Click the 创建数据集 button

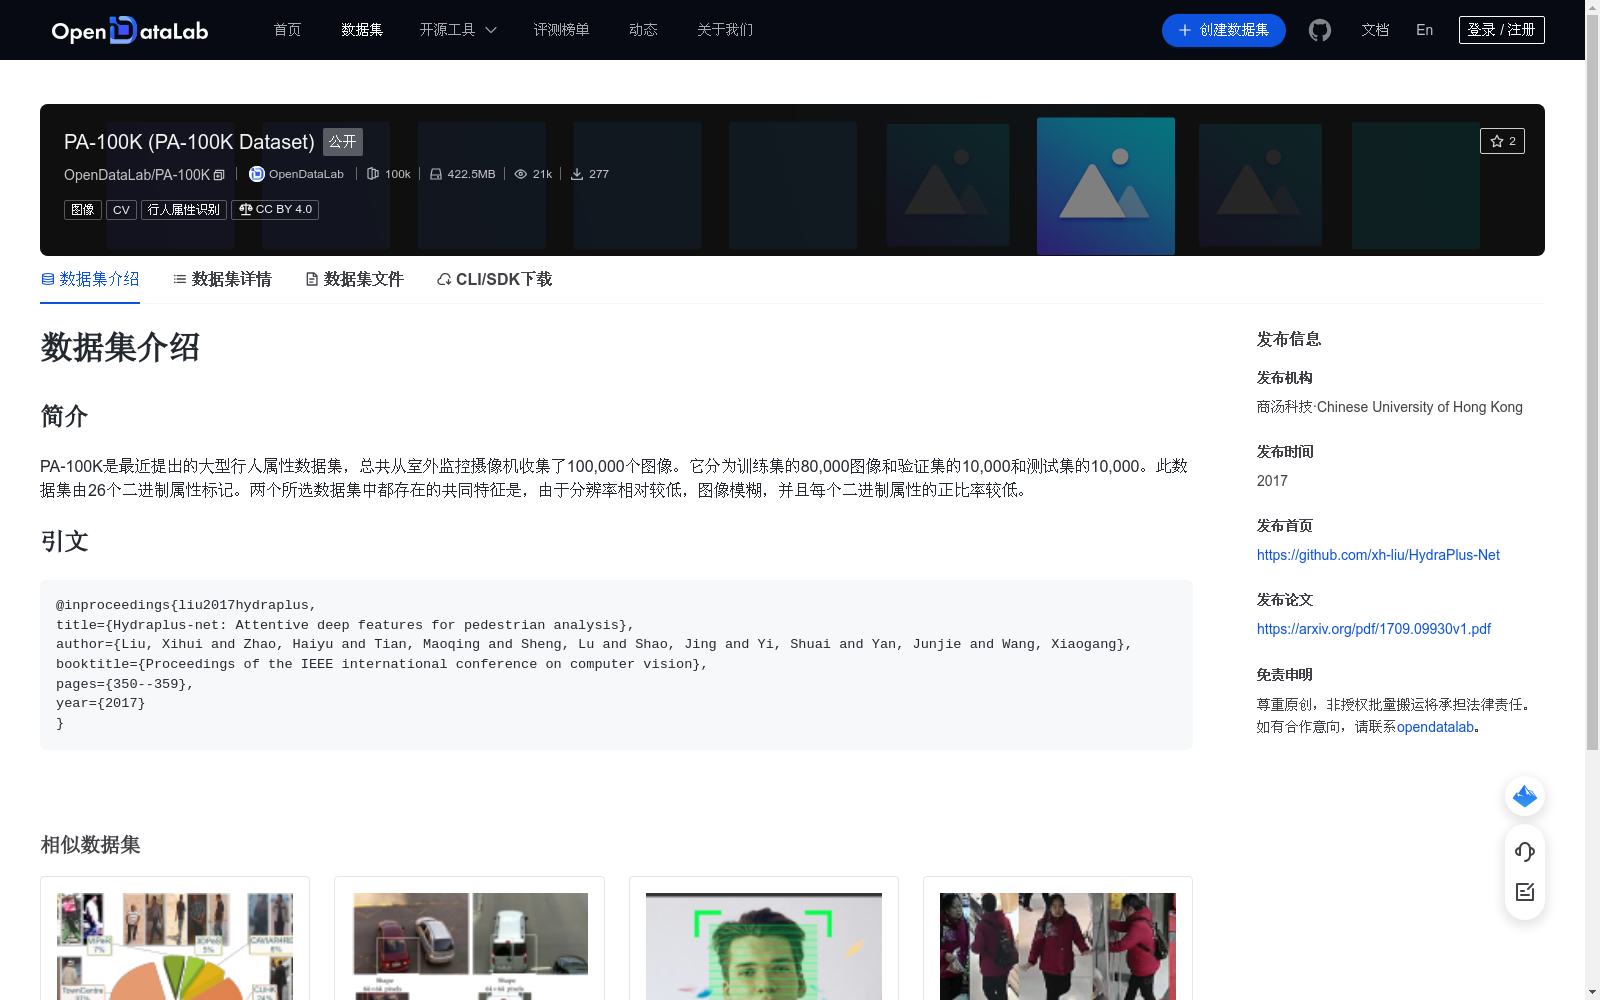click(1223, 30)
